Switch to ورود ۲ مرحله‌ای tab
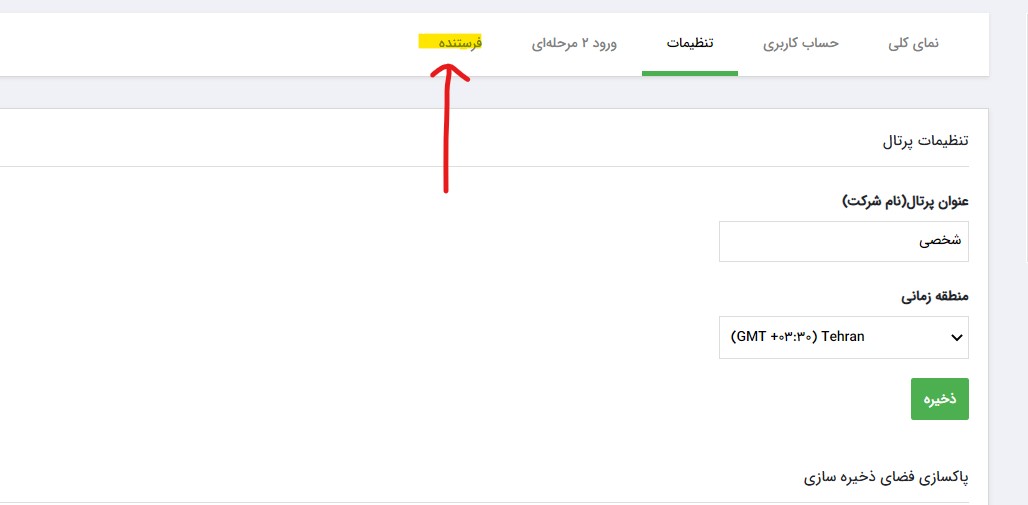The height and width of the screenshot is (505, 1028). pos(574,43)
